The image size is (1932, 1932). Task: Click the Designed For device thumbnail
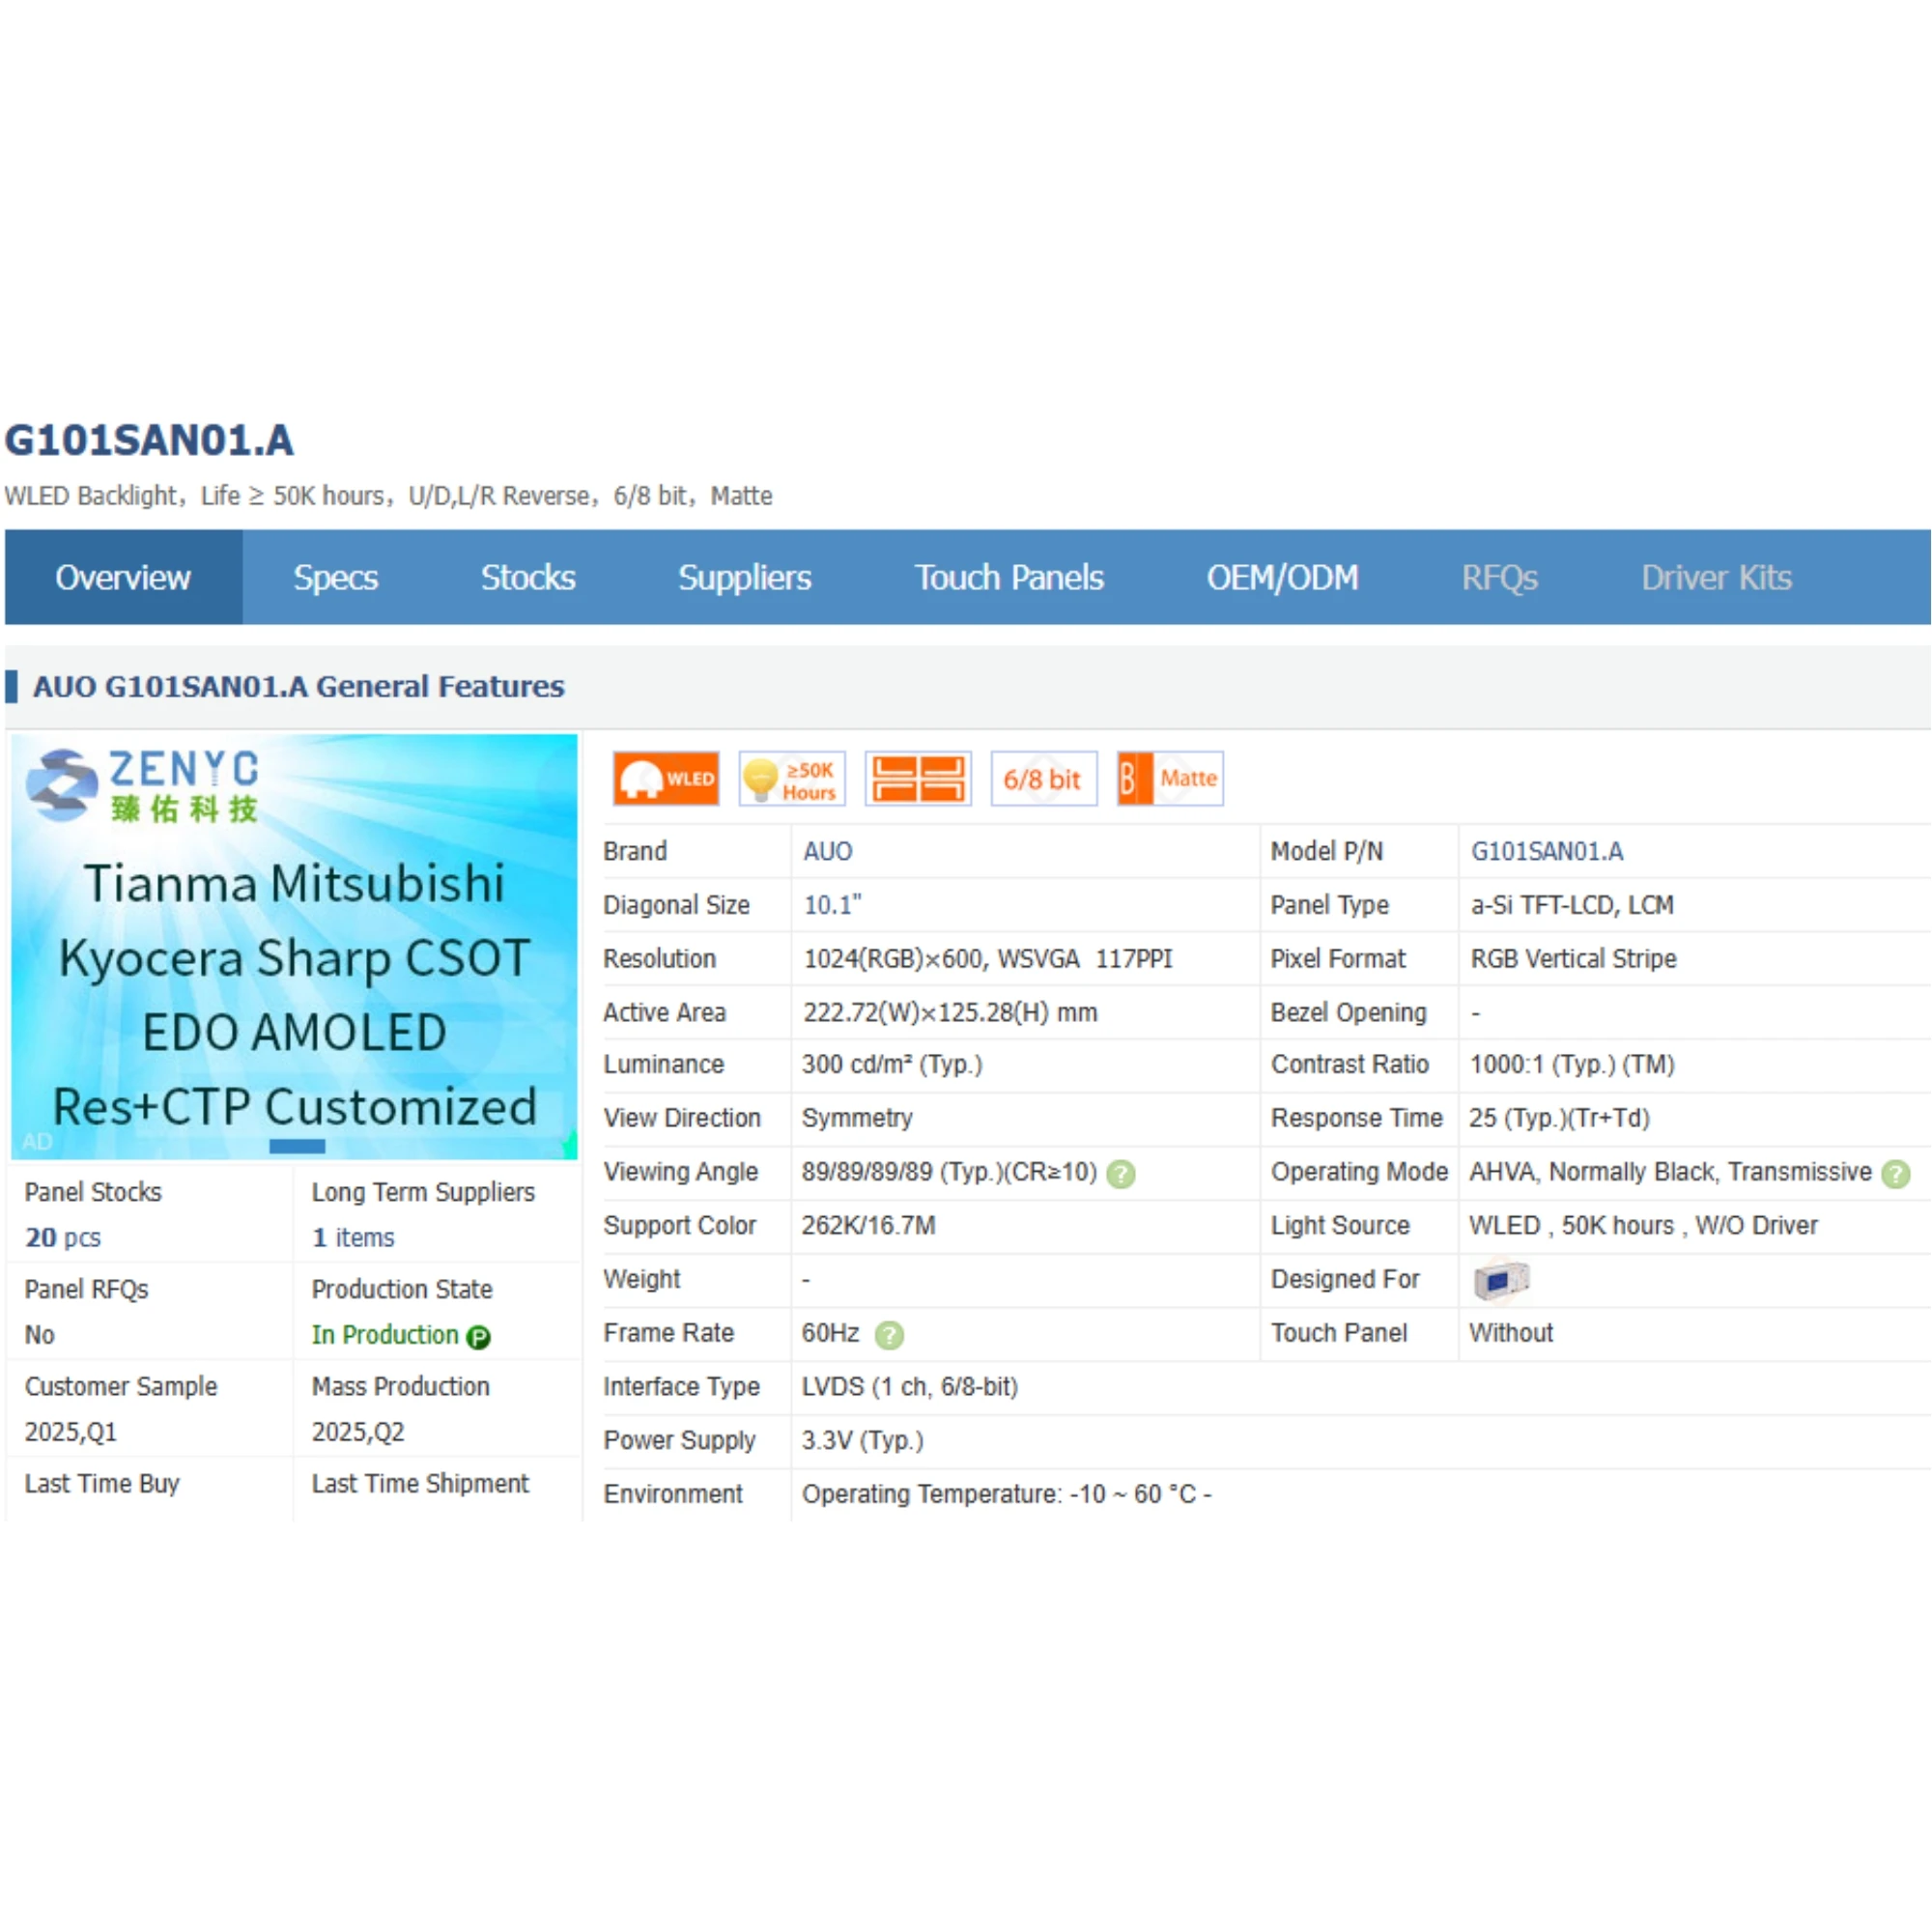pyautogui.click(x=1501, y=1280)
